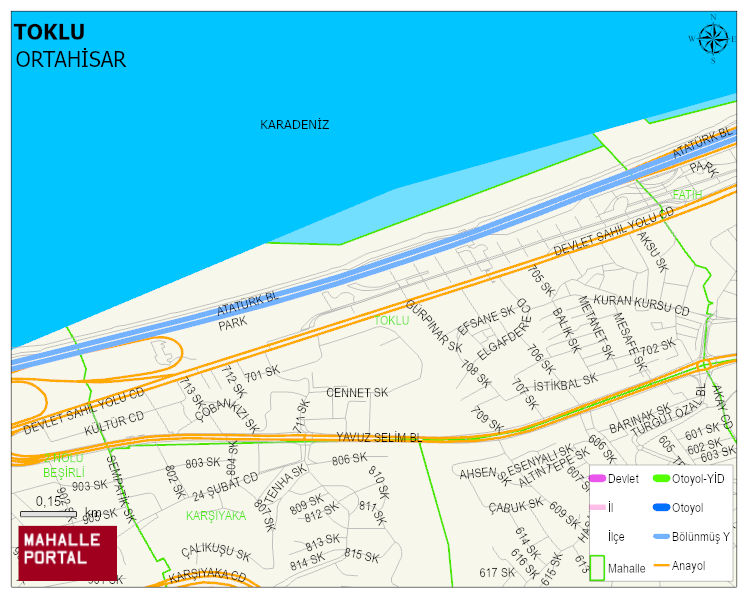
Task: Click the YAVUZ SELİM BL road label
Action: 379,438
